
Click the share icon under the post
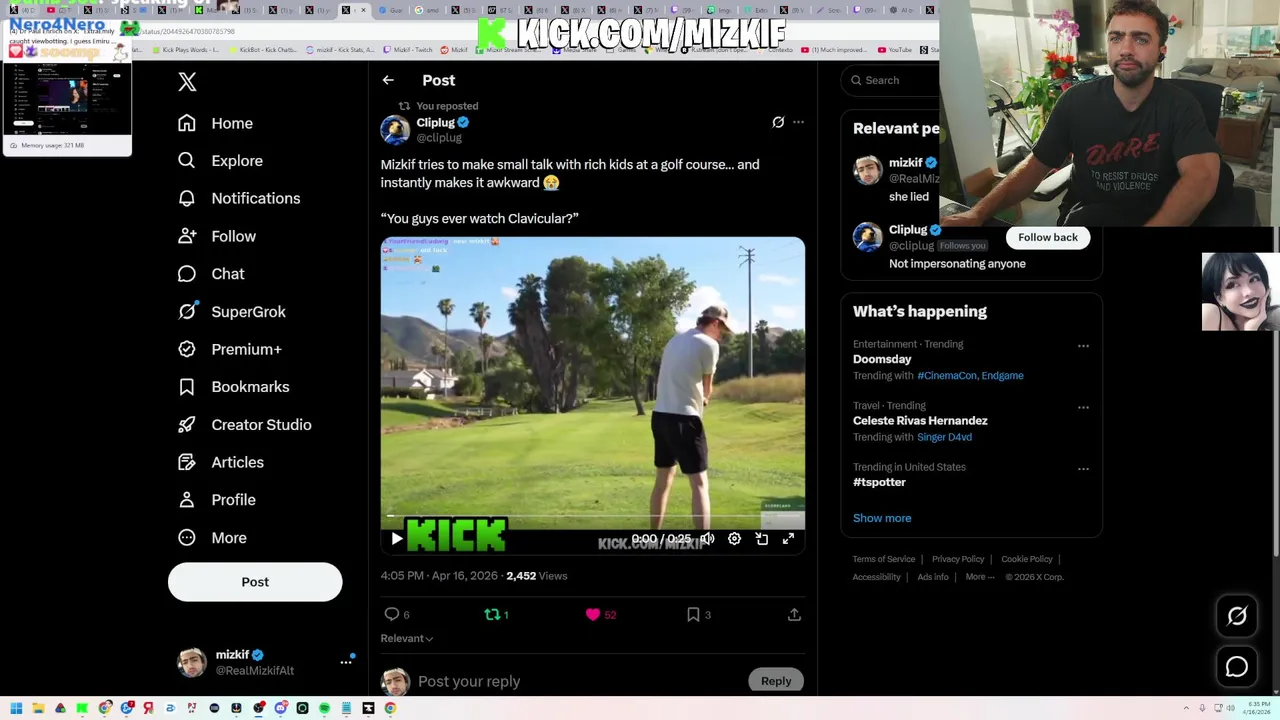click(x=794, y=614)
